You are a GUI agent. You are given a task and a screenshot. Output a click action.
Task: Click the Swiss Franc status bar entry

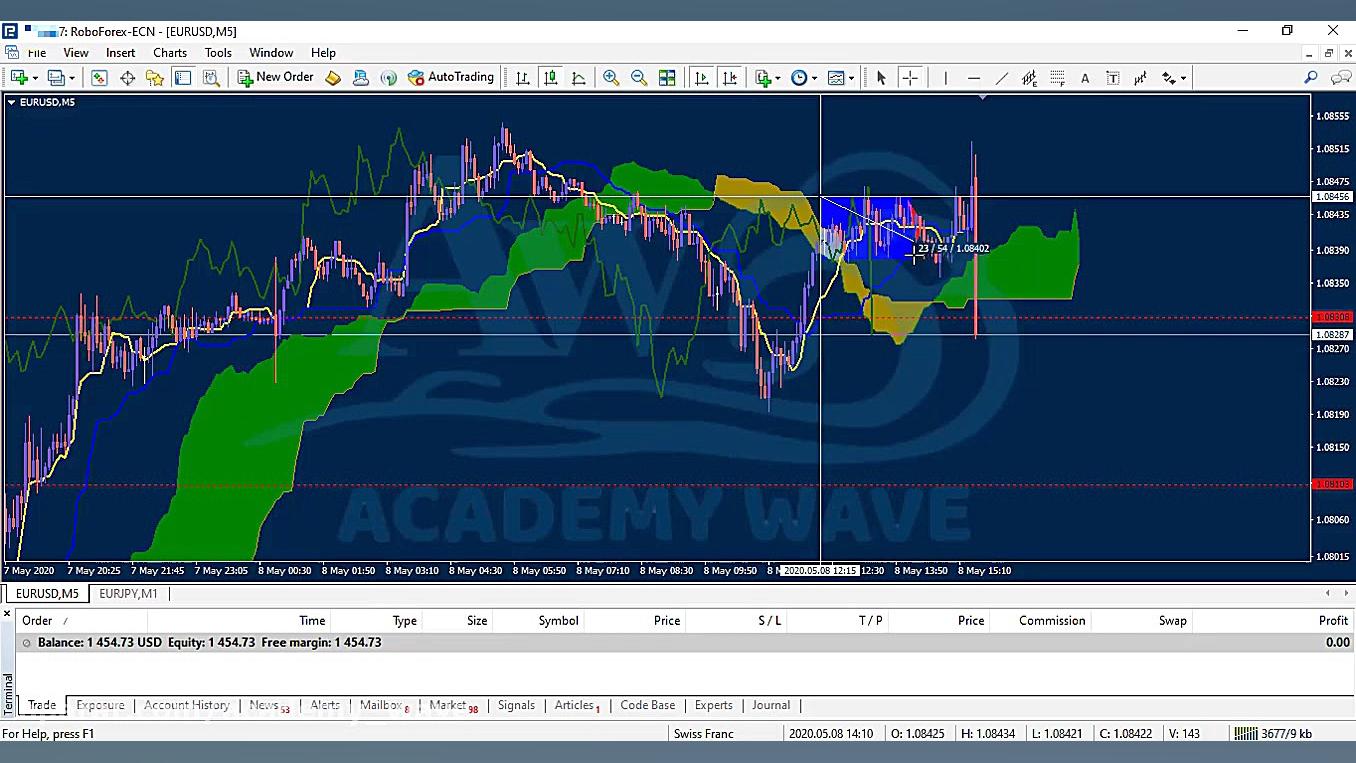click(x=703, y=734)
